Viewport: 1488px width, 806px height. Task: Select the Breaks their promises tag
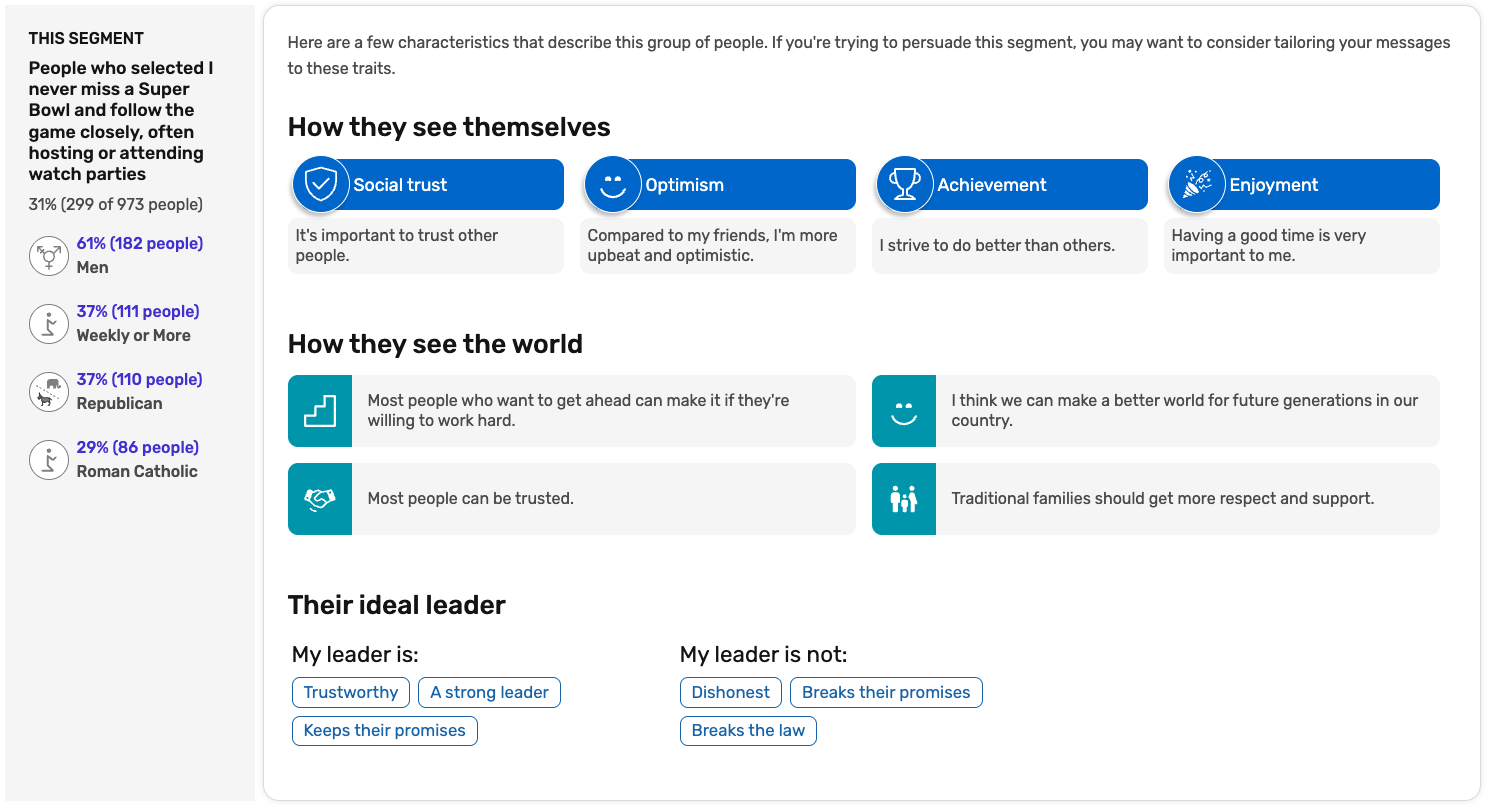point(886,692)
